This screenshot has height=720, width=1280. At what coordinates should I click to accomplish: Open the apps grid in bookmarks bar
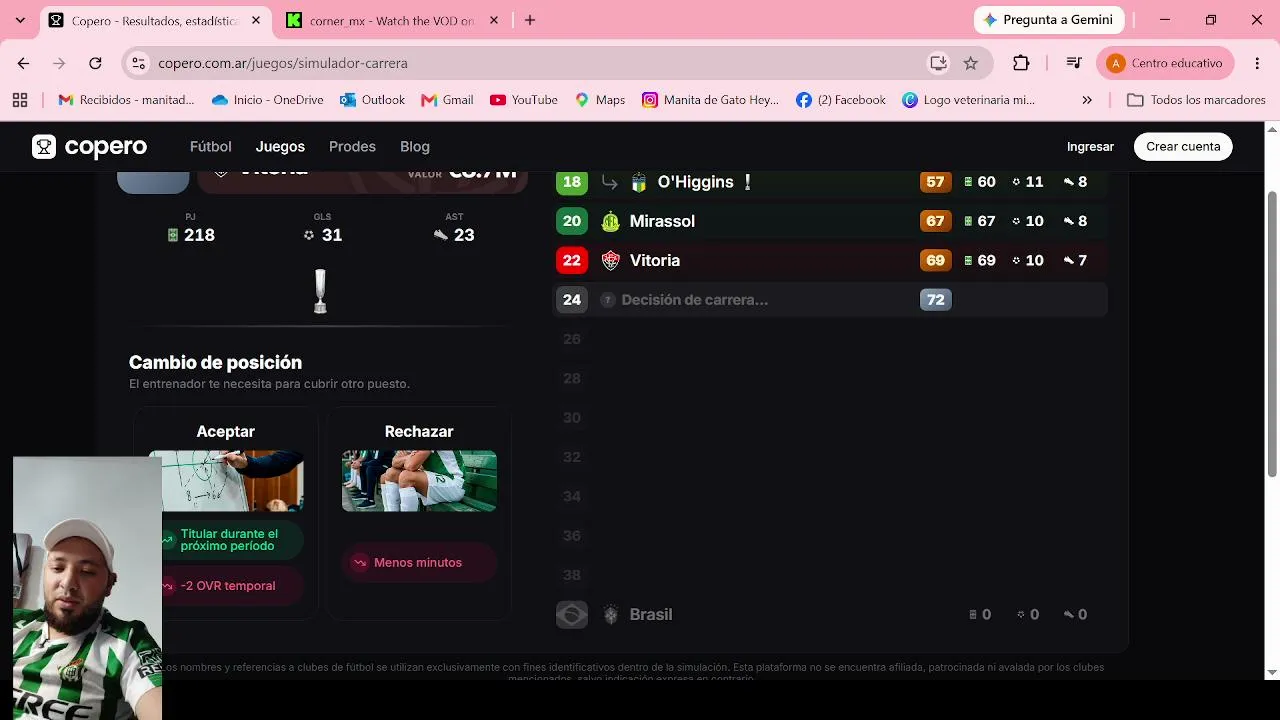tap(20, 100)
